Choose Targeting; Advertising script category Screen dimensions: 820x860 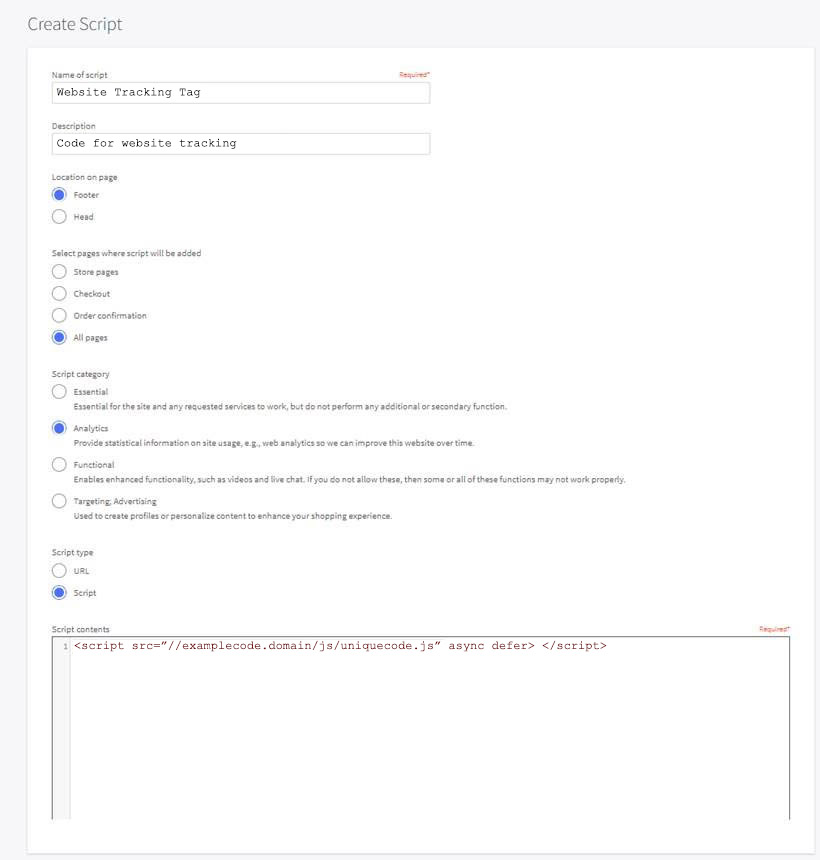[x=59, y=501]
